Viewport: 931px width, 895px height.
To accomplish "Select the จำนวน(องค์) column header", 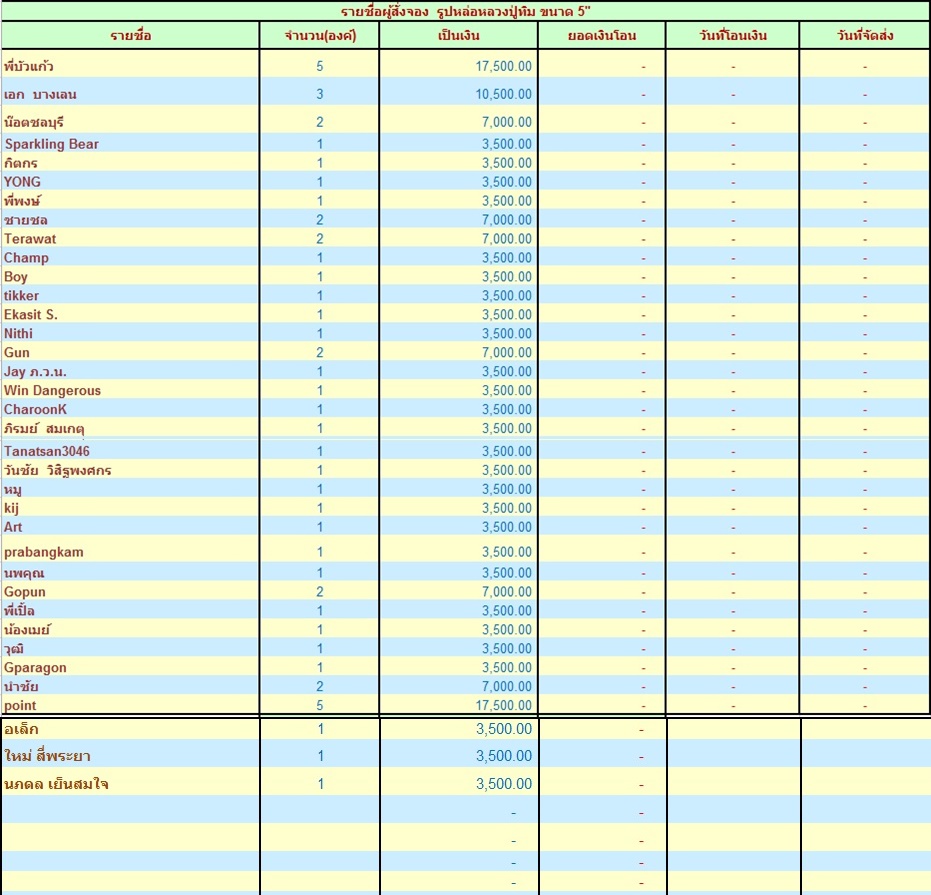I will [x=319, y=36].
